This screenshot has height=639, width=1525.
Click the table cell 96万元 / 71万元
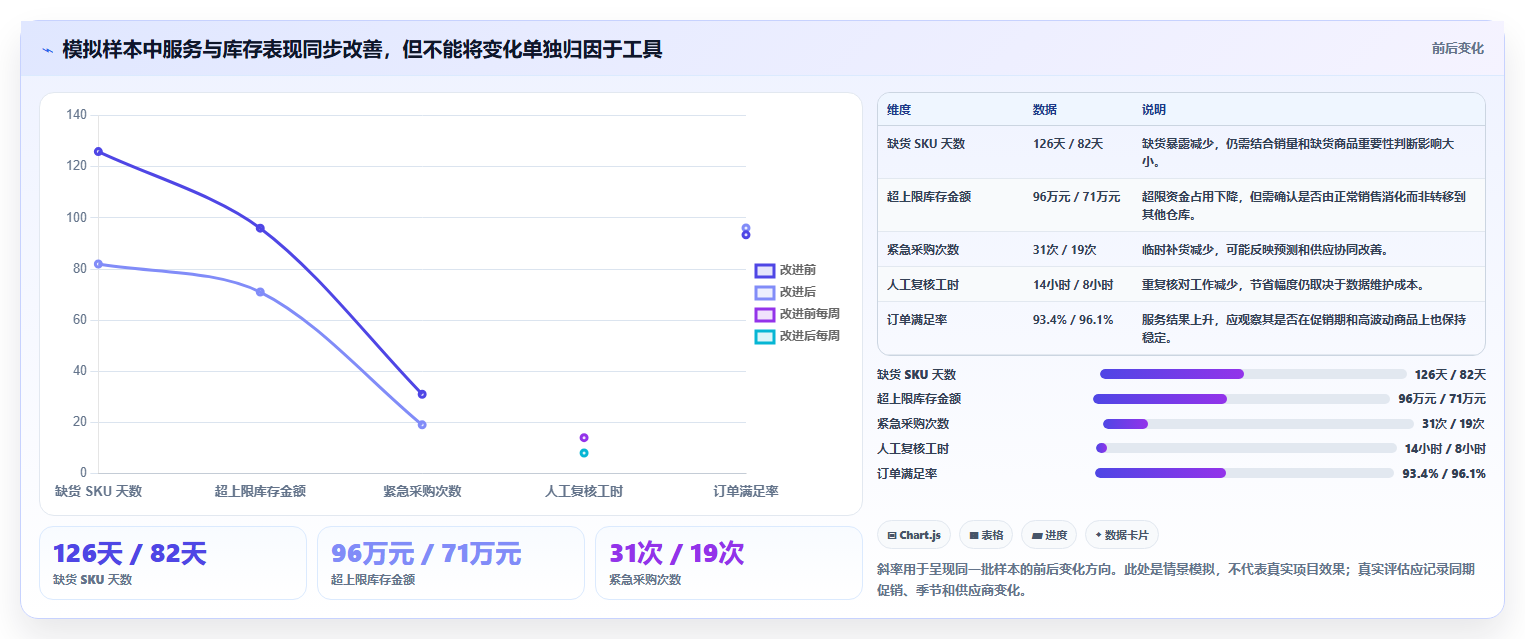point(1076,197)
